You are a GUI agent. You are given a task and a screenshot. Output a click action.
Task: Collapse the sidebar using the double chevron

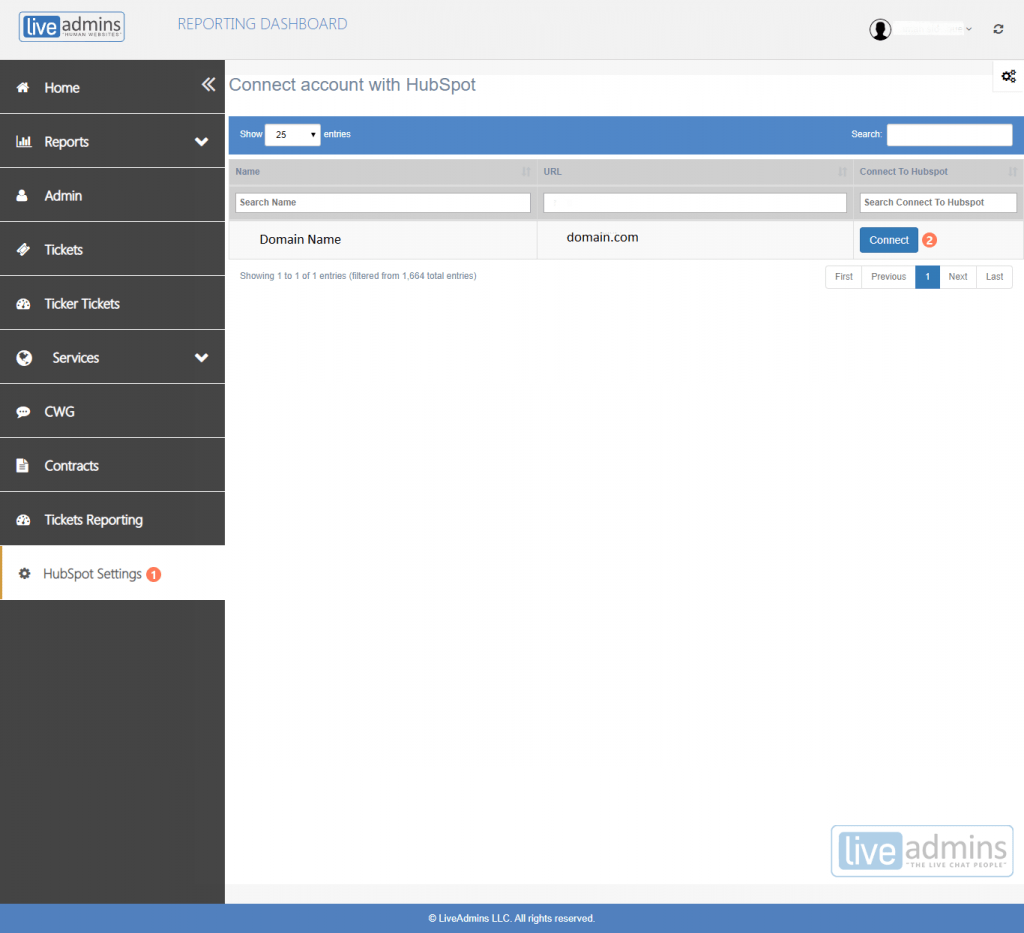[x=208, y=85]
